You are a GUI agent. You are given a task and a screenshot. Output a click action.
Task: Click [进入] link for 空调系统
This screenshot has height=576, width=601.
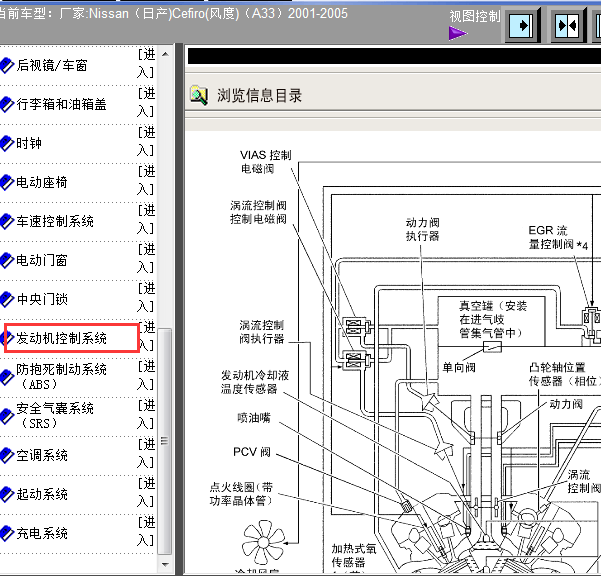146,453
